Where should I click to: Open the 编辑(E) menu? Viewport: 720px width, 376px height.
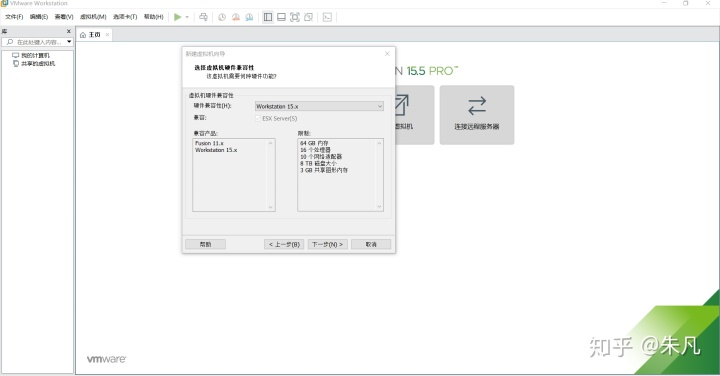[x=39, y=17]
